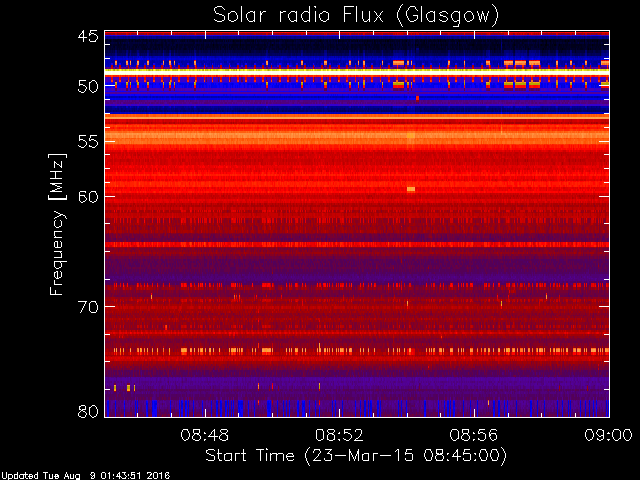The image size is (640, 480).
Task: Click the 50 MHz frequency axis label
Action: point(88,87)
